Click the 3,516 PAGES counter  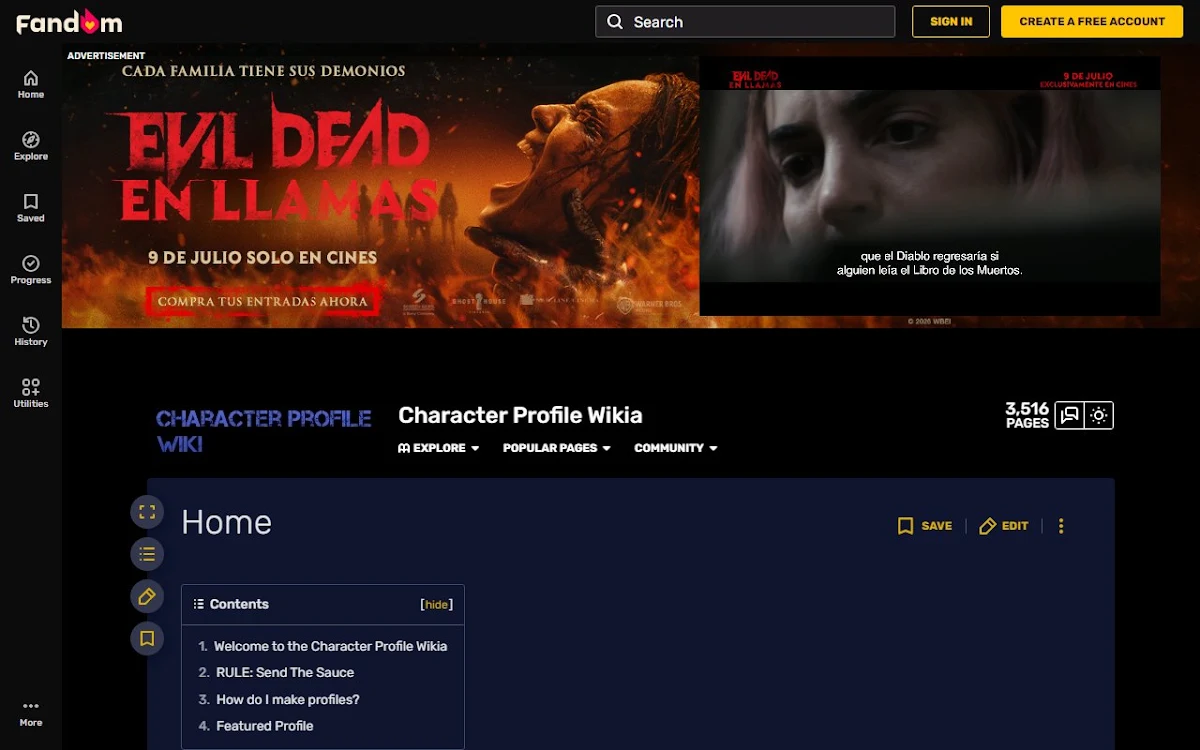[1027, 415]
